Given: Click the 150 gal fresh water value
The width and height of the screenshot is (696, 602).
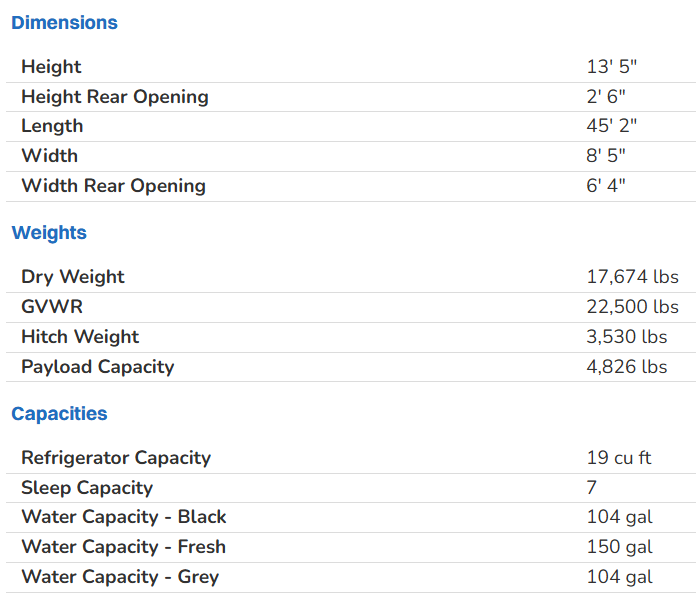Looking at the screenshot, I should point(619,546).
